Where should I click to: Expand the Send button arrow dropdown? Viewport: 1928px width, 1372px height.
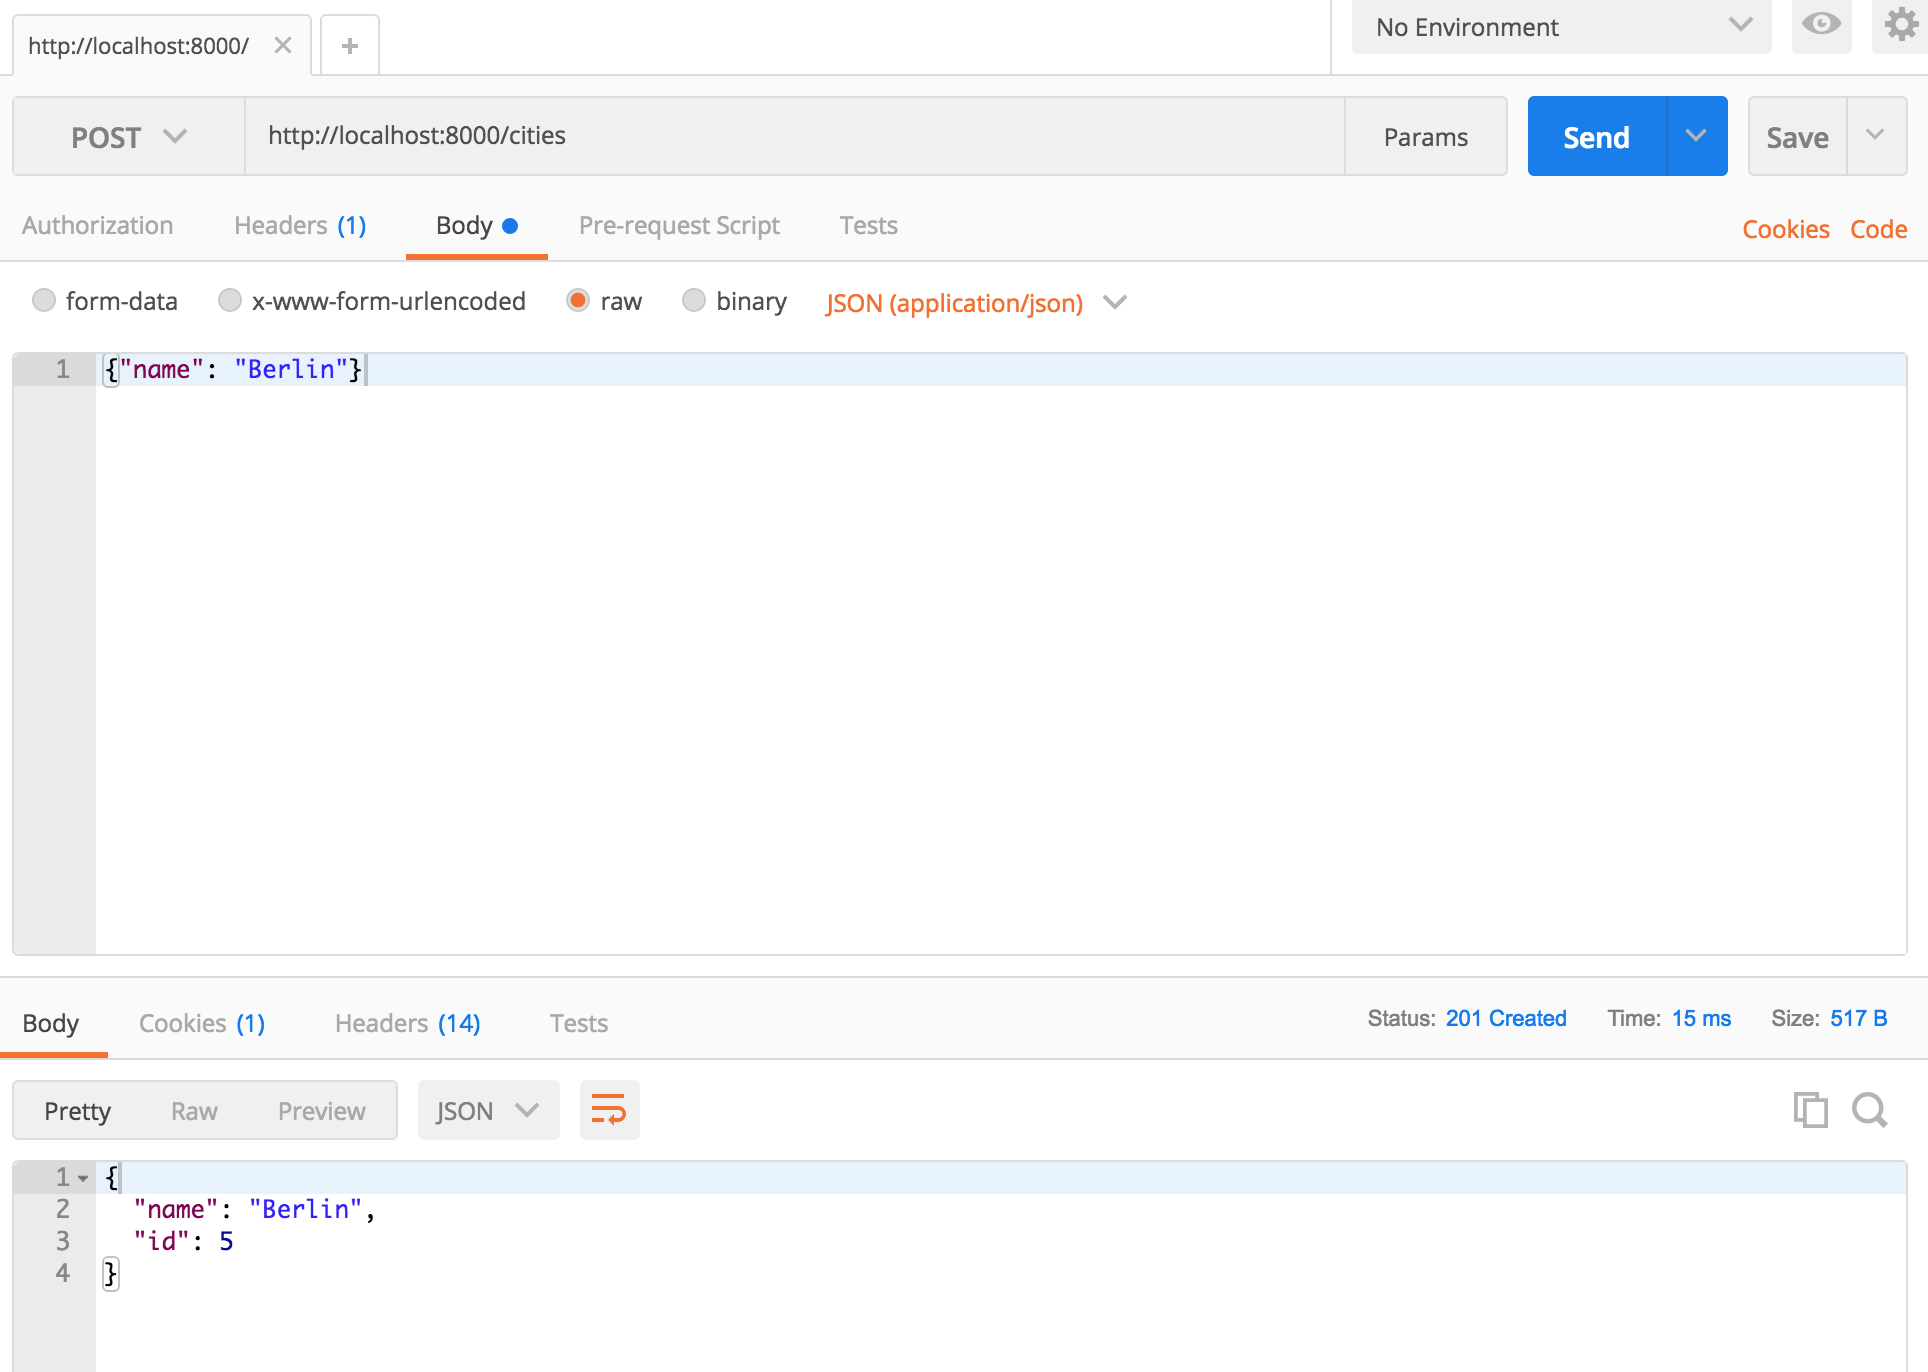tap(1696, 136)
